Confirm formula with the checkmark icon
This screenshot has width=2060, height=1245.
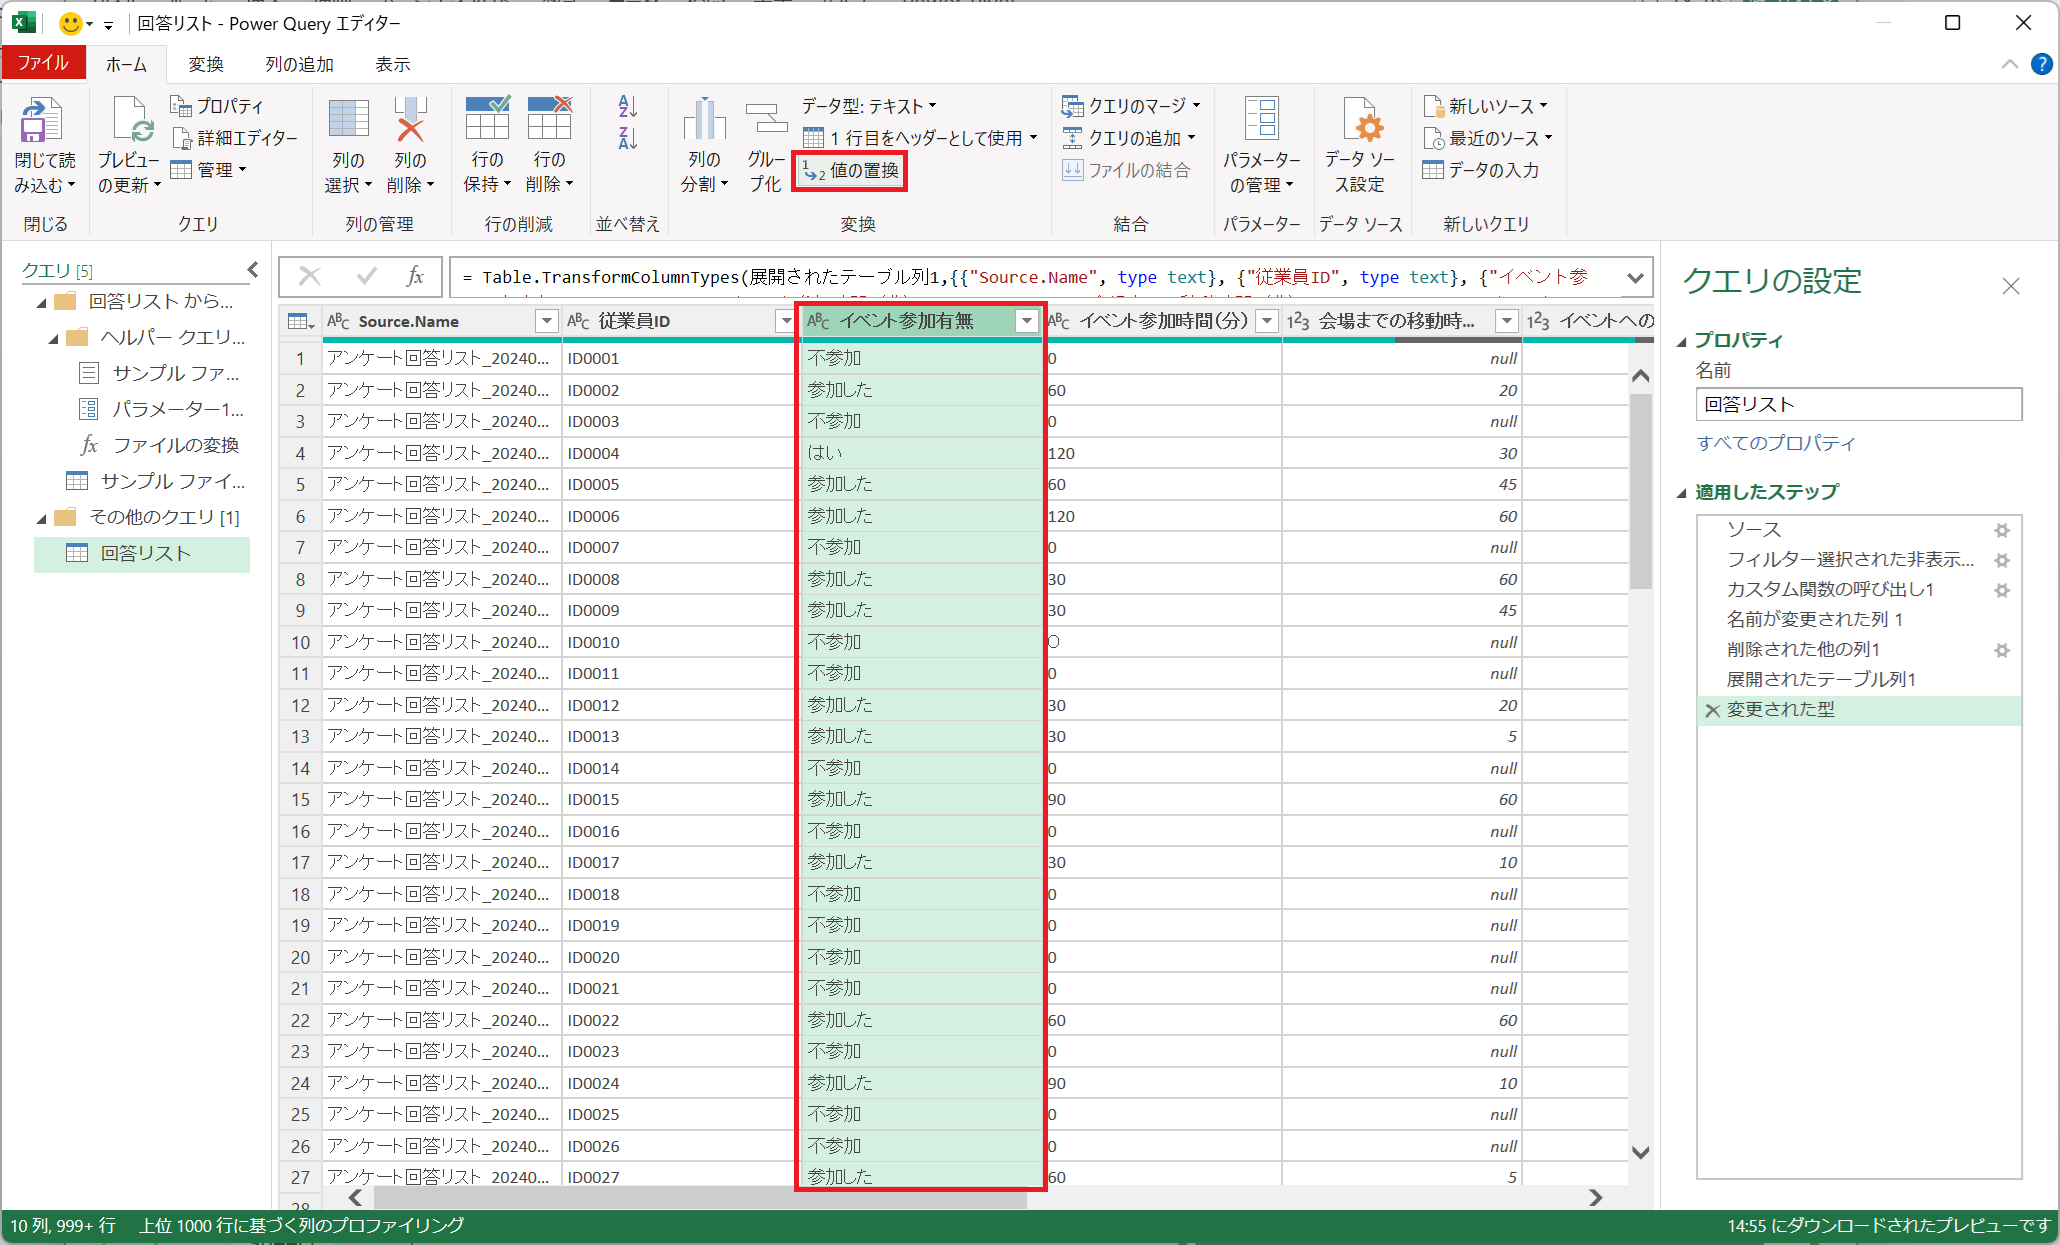point(366,277)
